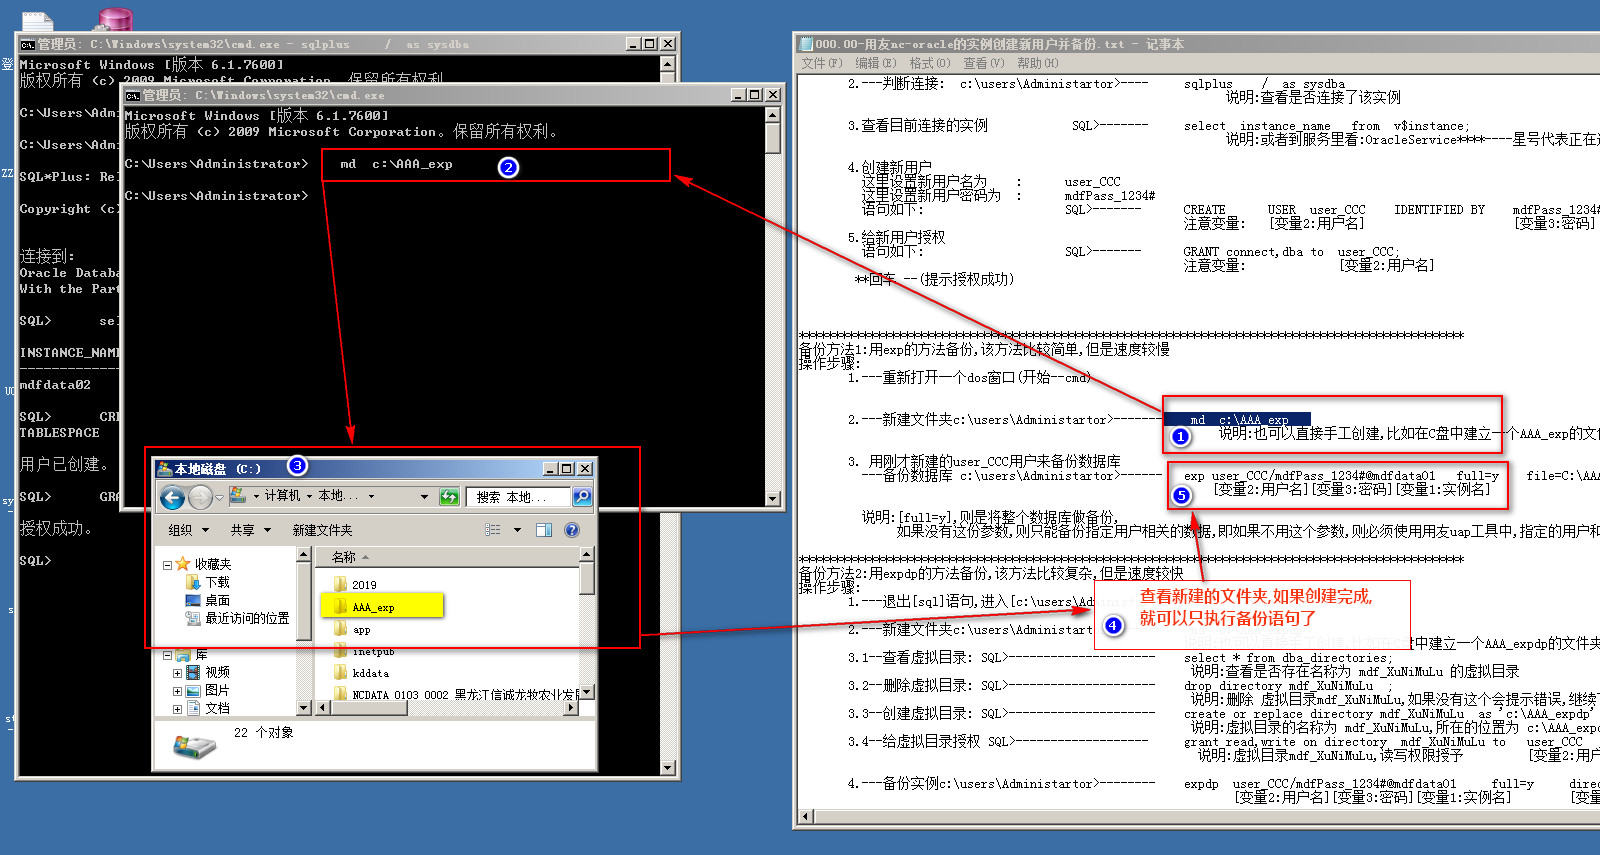Open the 共享 dropdown menu

[250, 530]
